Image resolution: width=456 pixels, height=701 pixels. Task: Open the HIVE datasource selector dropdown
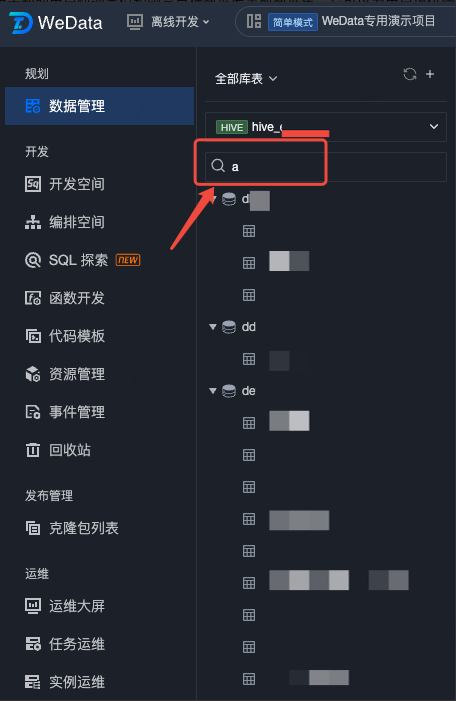[x=325, y=127]
